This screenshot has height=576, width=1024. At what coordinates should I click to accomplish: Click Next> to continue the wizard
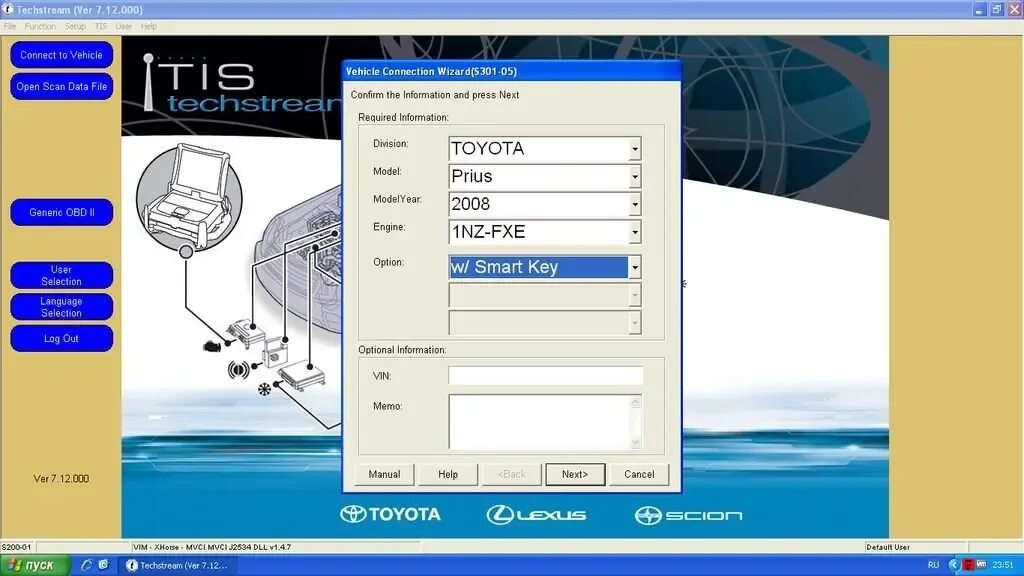(x=575, y=474)
